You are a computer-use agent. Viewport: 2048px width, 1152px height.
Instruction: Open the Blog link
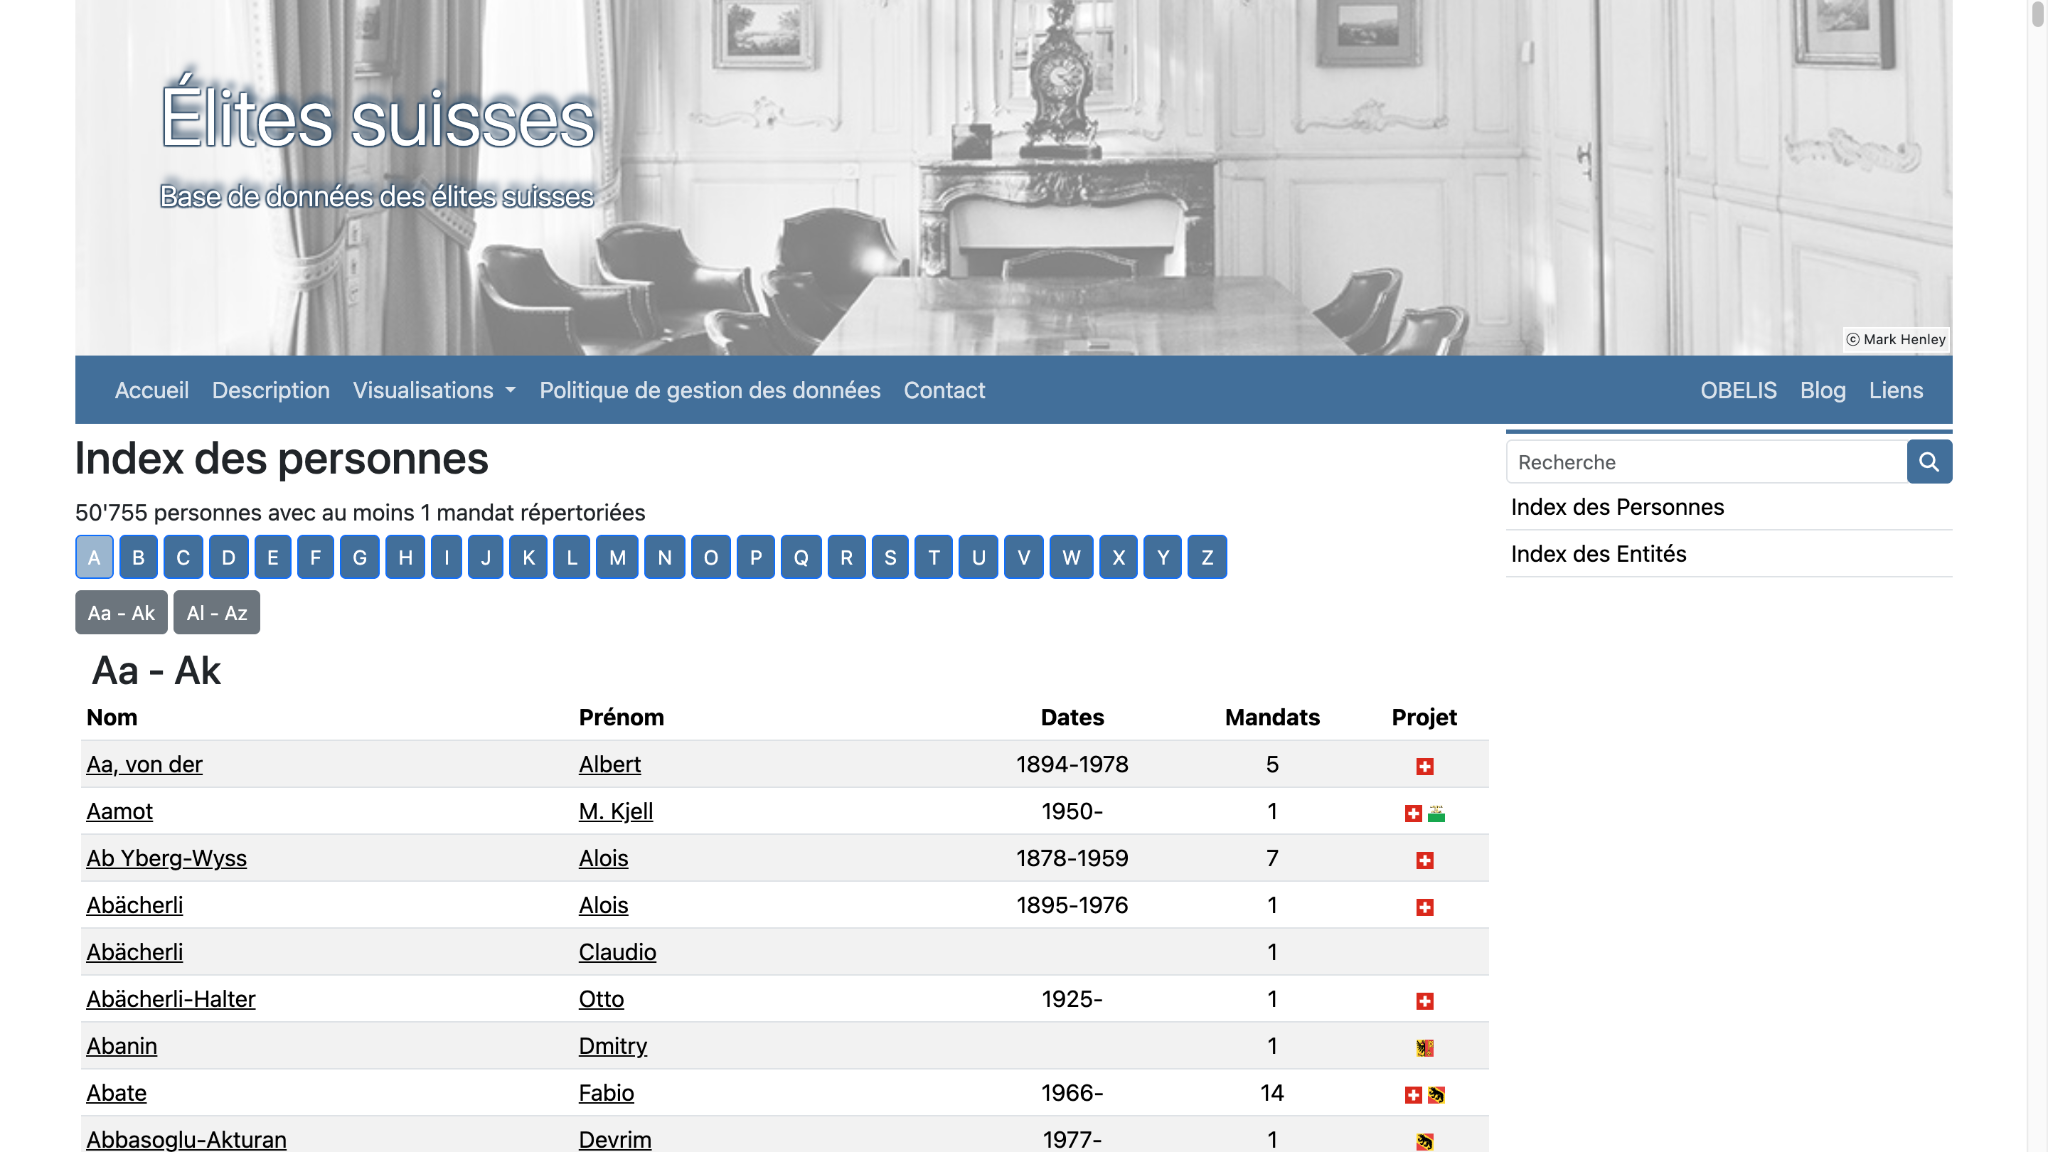(x=1822, y=390)
